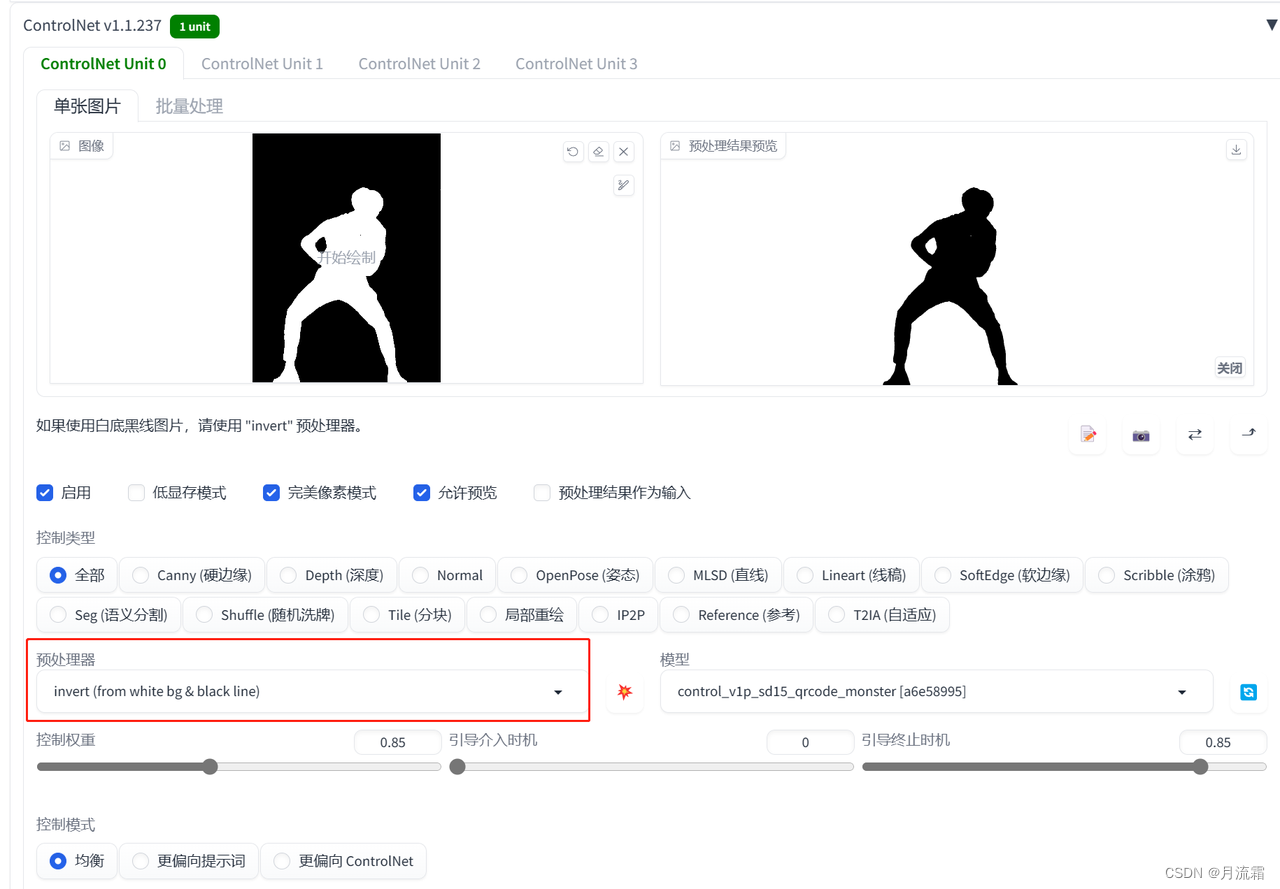Screen dimensions: 1280x889
Task: Select the OpenPose (姿态) control type
Action: click(x=575, y=575)
